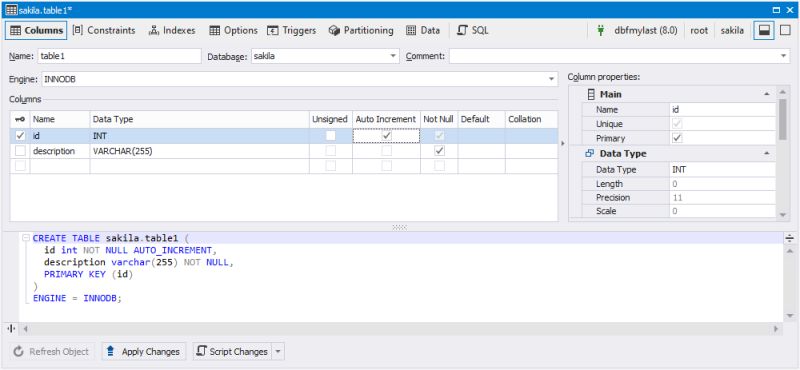The width and height of the screenshot is (800, 370).
Task: Collapse the Data Type properties section
Action: [766, 153]
